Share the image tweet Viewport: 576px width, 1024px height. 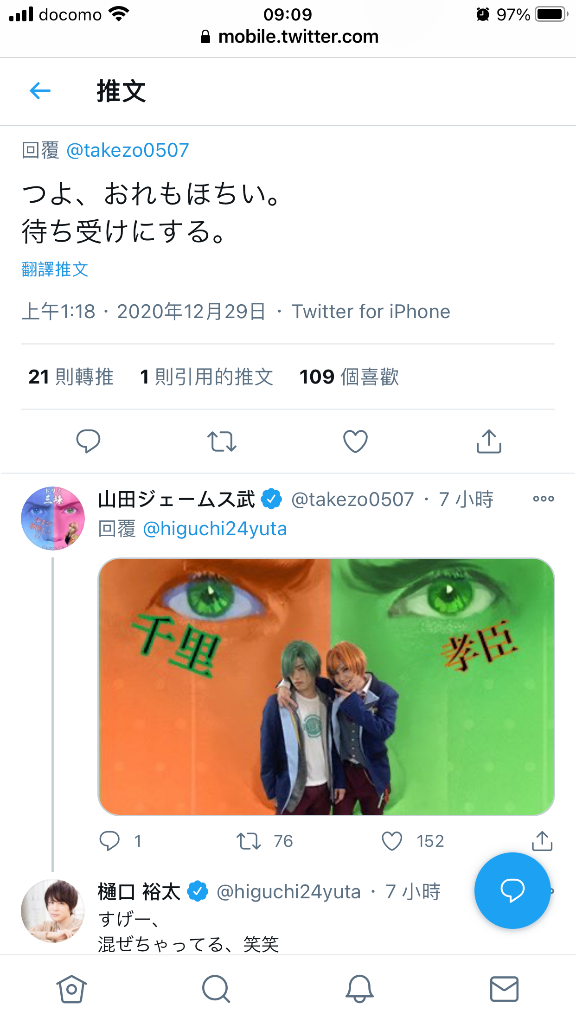point(542,840)
